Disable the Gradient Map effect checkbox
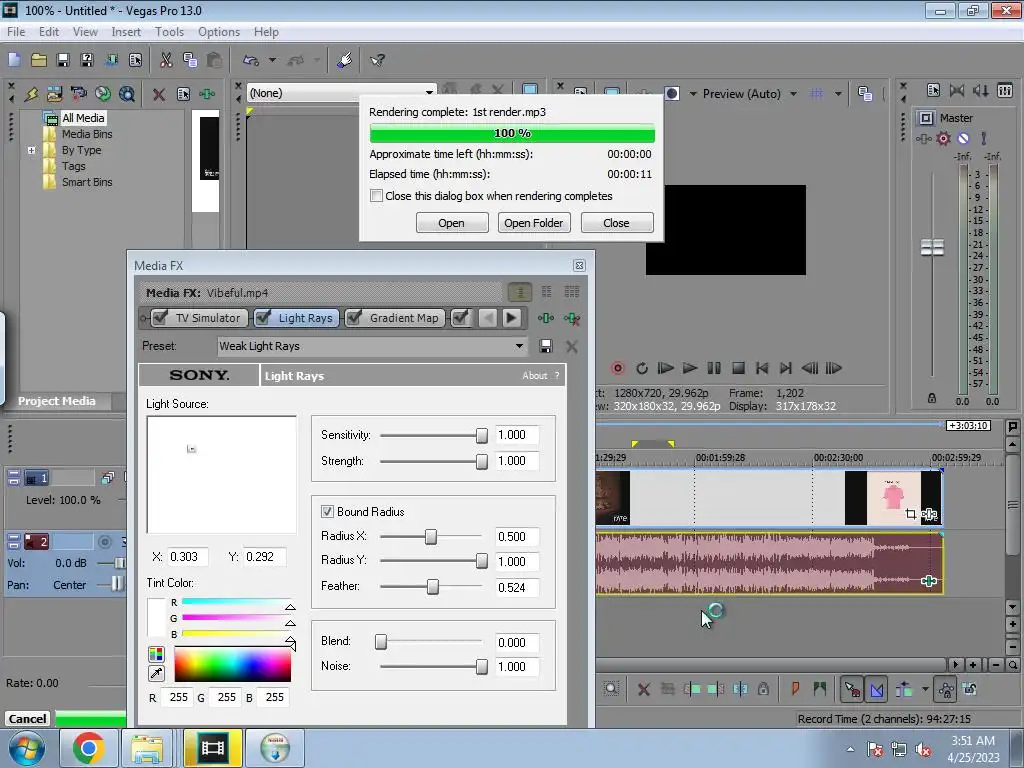 point(354,318)
